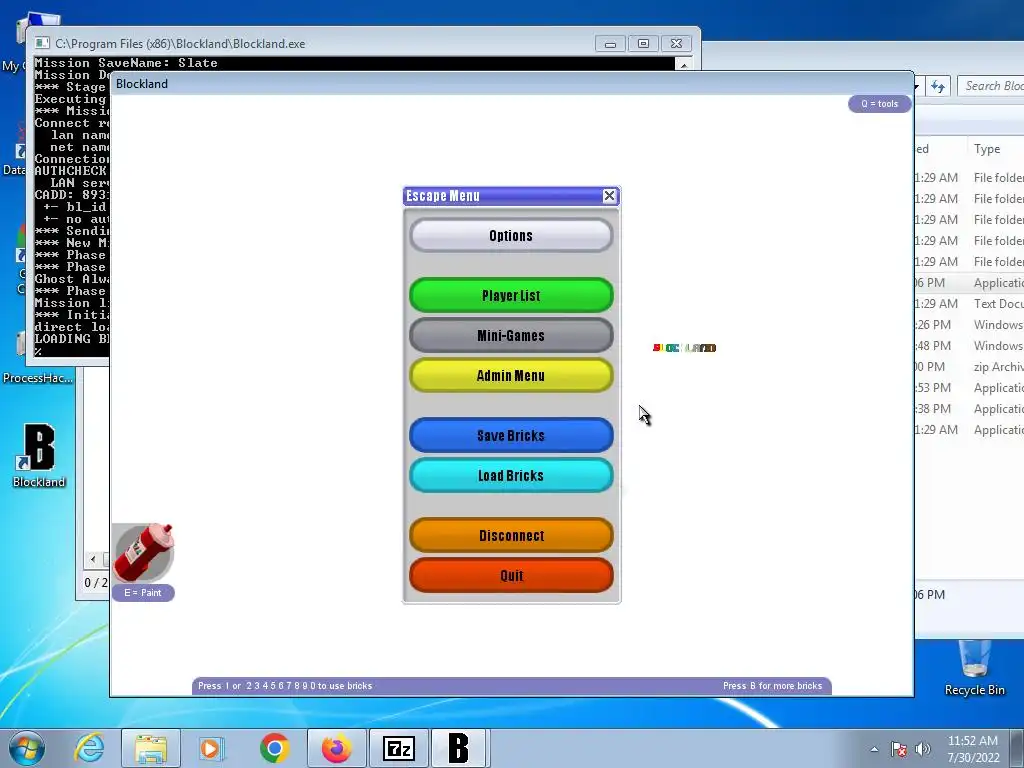Open the Windows Start menu
This screenshot has width=1024, height=768.
coord(26,748)
